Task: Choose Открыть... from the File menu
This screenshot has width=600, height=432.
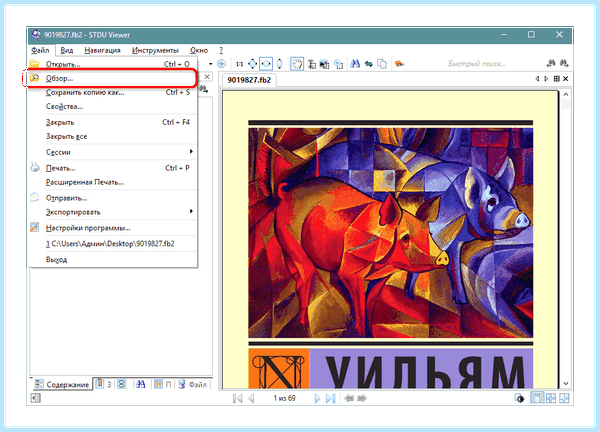Action: 113,64
